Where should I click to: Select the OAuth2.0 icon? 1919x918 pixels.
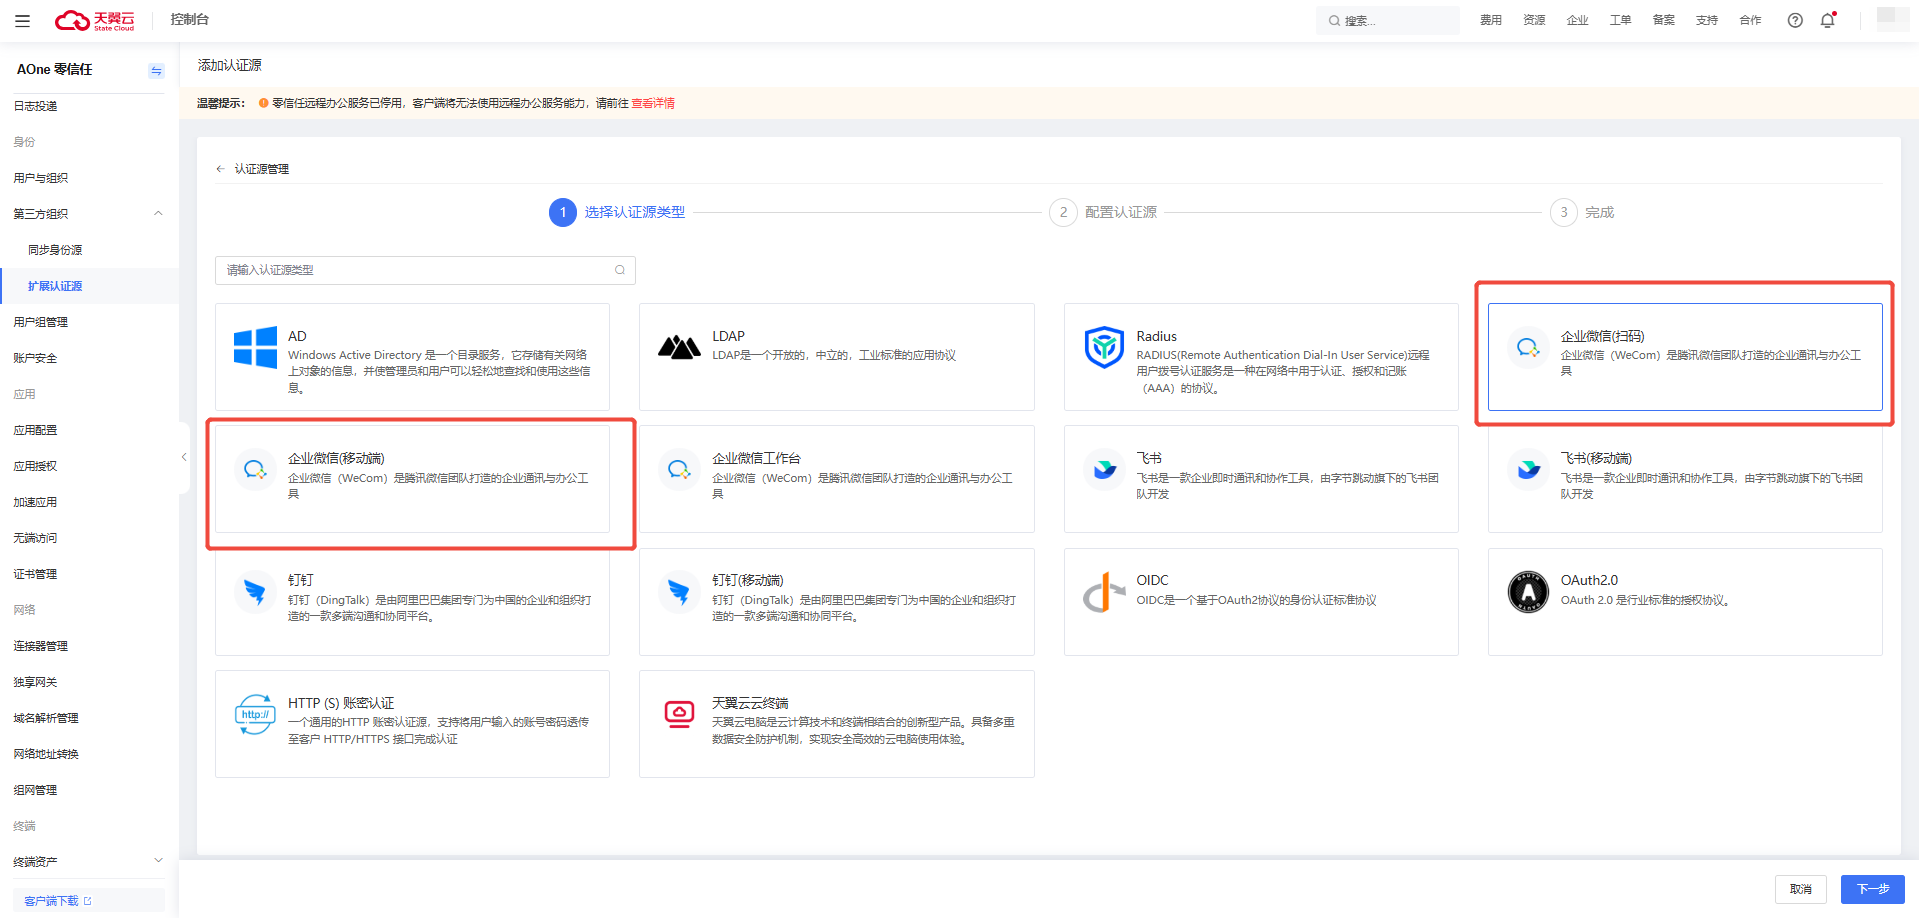1528,592
